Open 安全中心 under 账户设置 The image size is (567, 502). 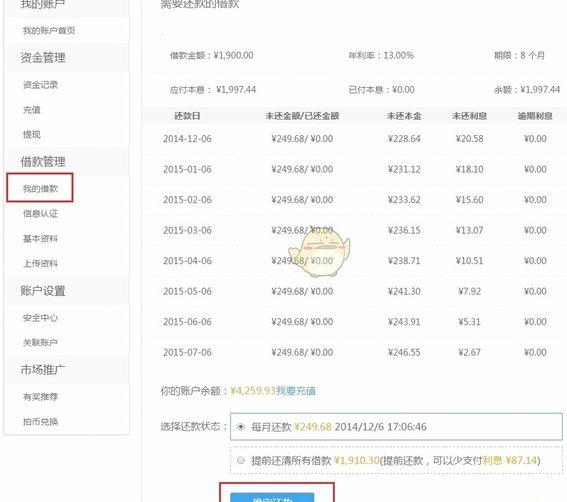40,318
